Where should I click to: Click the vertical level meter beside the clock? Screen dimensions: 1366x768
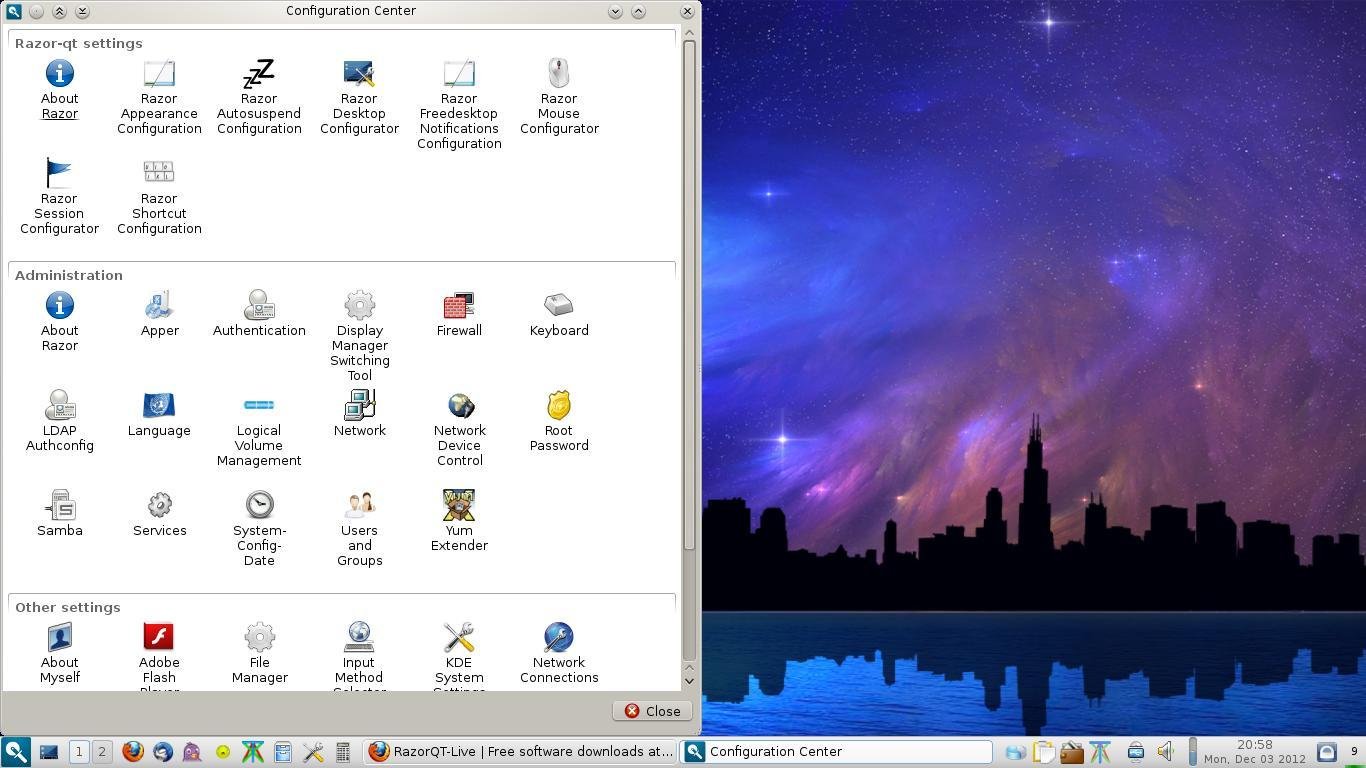[1192, 752]
